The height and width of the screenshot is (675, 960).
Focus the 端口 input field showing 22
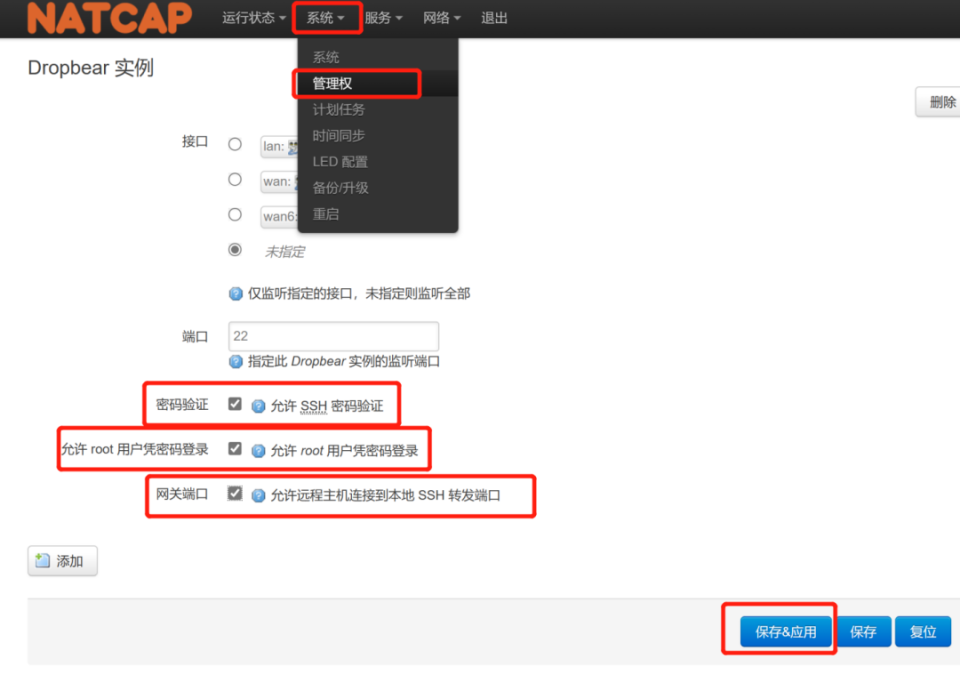pos(334,336)
